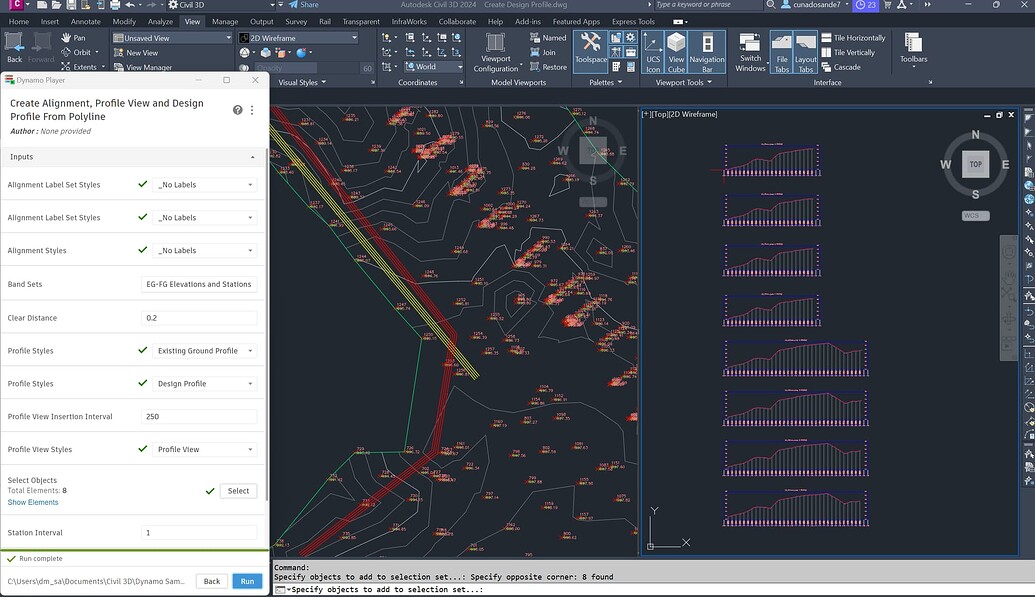Click the Station Interval input field
Image resolution: width=1035 pixels, height=597 pixels.
[x=196, y=532]
